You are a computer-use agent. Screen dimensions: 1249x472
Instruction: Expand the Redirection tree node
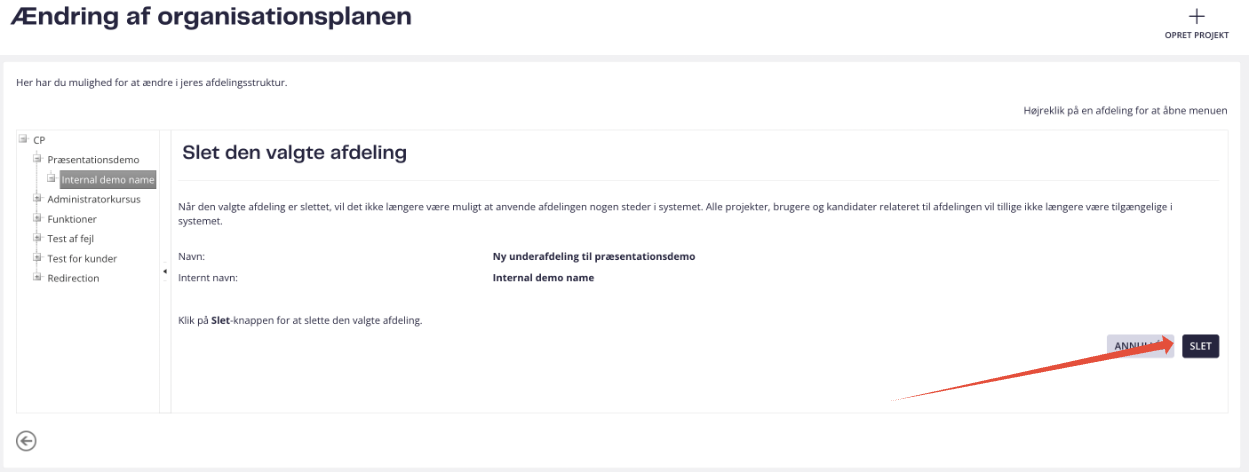tap(37, 277)
